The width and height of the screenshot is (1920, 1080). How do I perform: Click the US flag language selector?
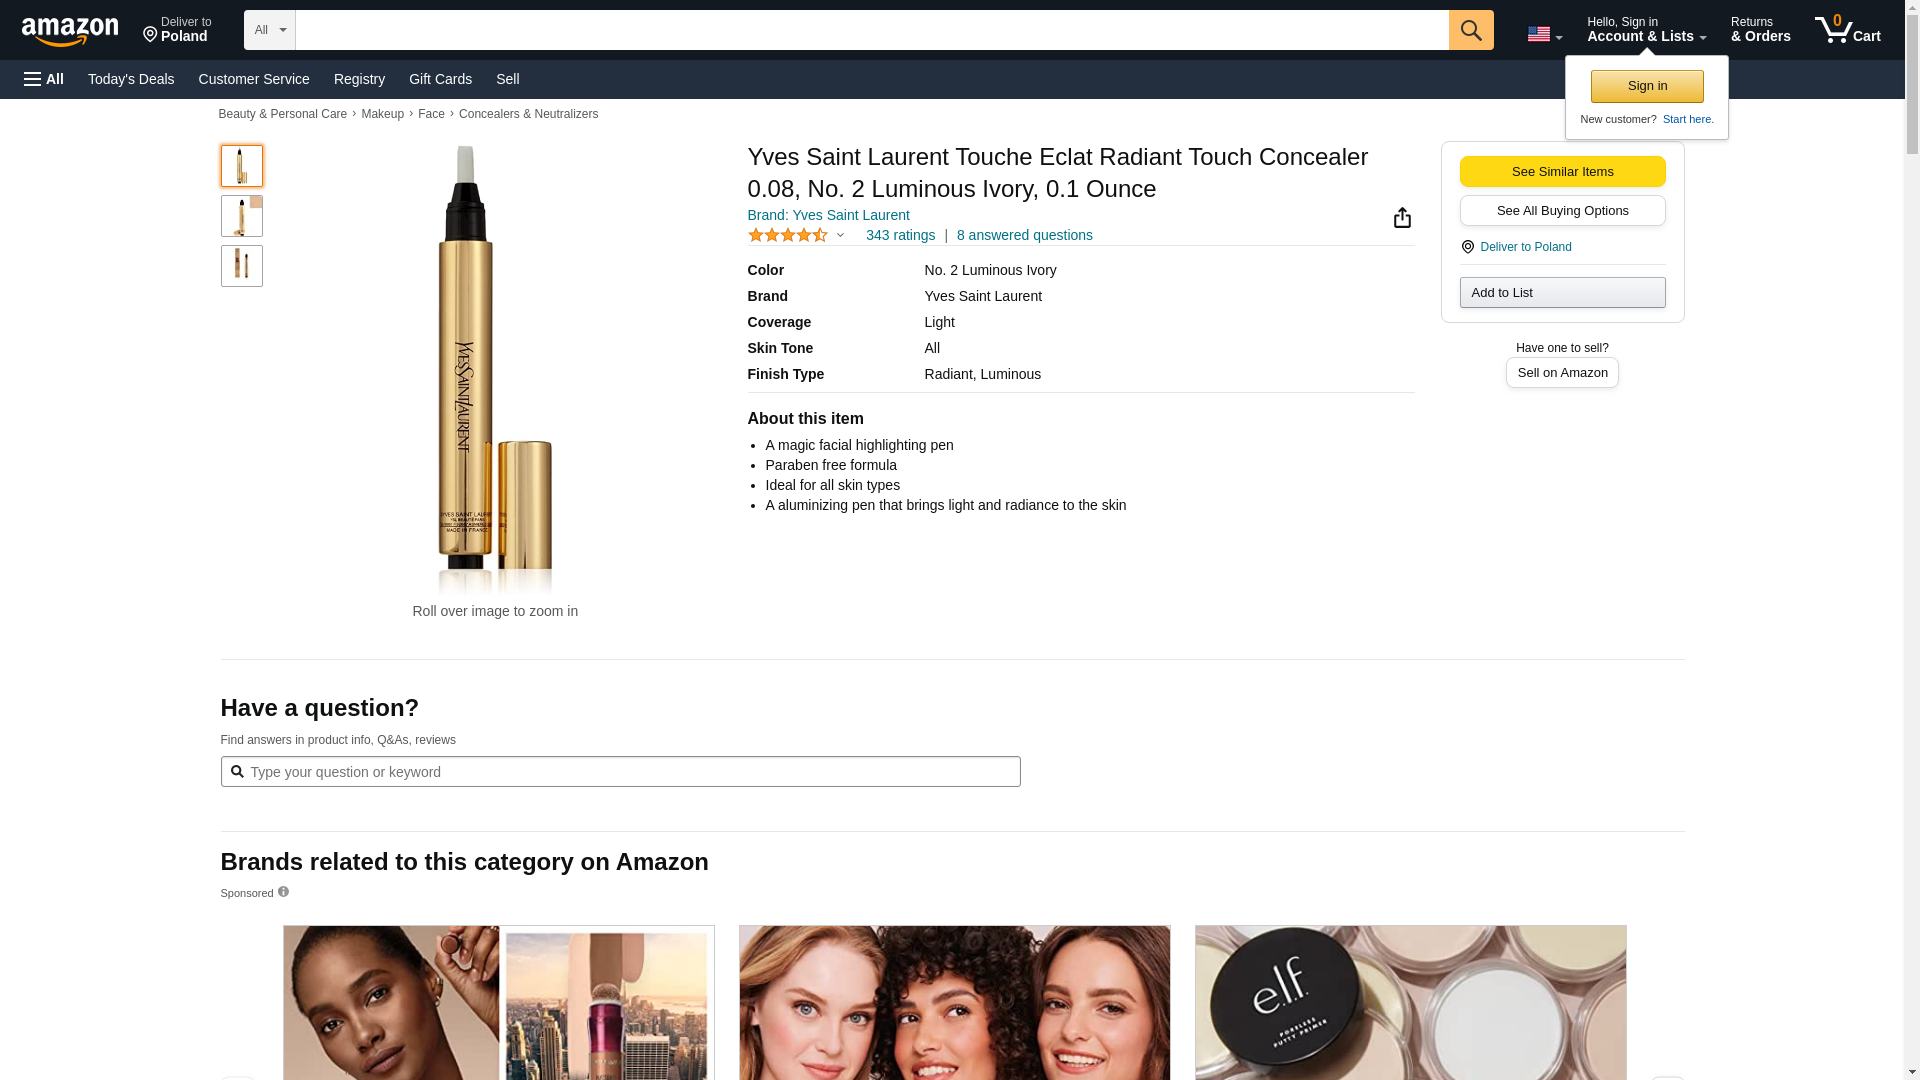[x=1544, y=34]
